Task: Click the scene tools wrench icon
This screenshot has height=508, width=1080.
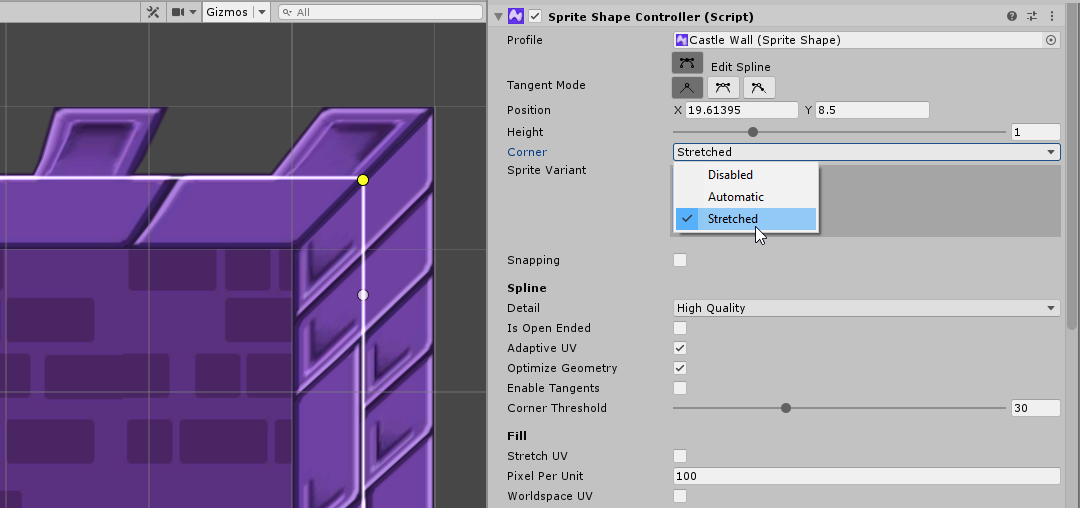Action: point(153,12)
